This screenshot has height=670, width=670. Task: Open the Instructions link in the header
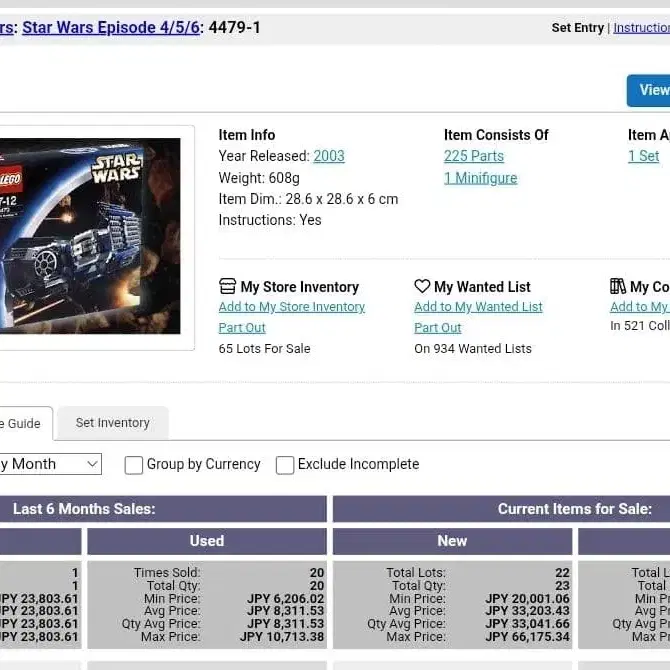point(641,28)
